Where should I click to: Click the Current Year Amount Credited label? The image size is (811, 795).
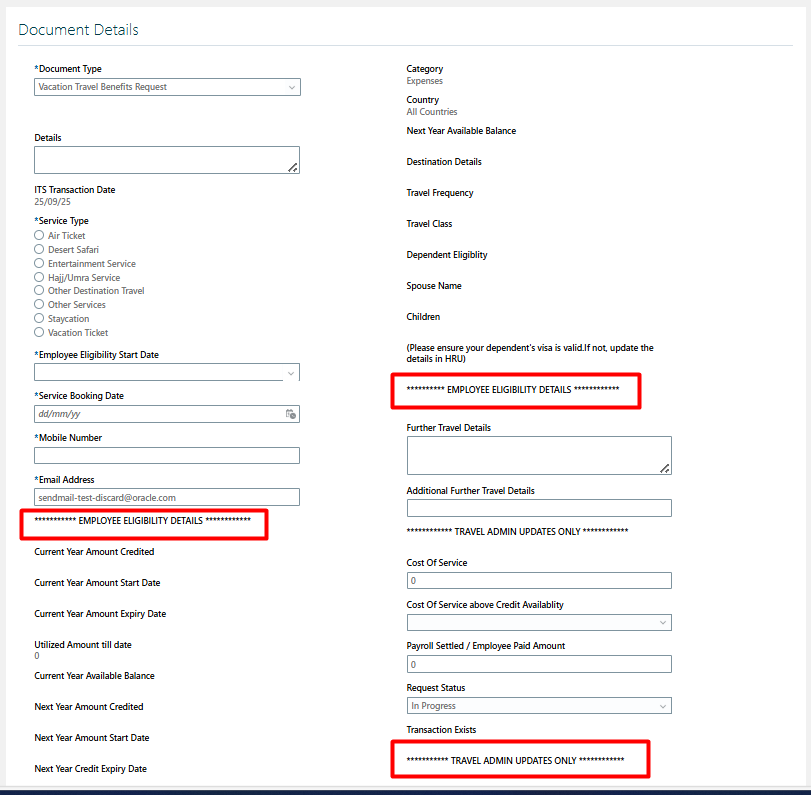coord(94,552)
